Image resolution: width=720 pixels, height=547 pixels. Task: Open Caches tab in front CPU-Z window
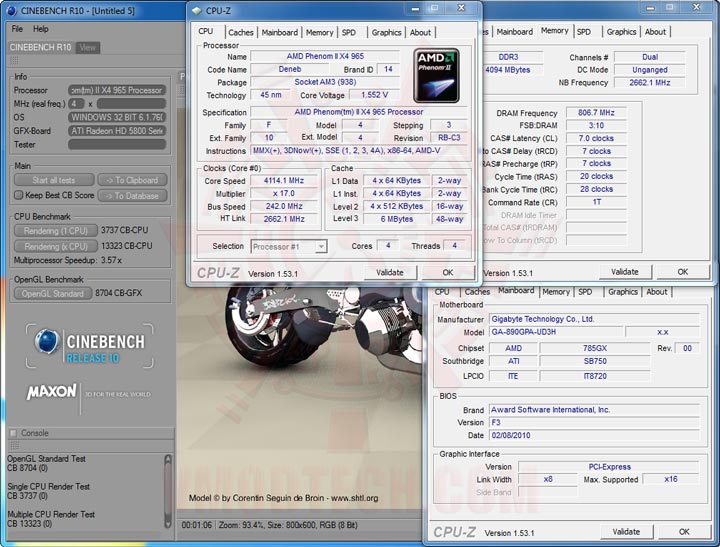point(241,32)
